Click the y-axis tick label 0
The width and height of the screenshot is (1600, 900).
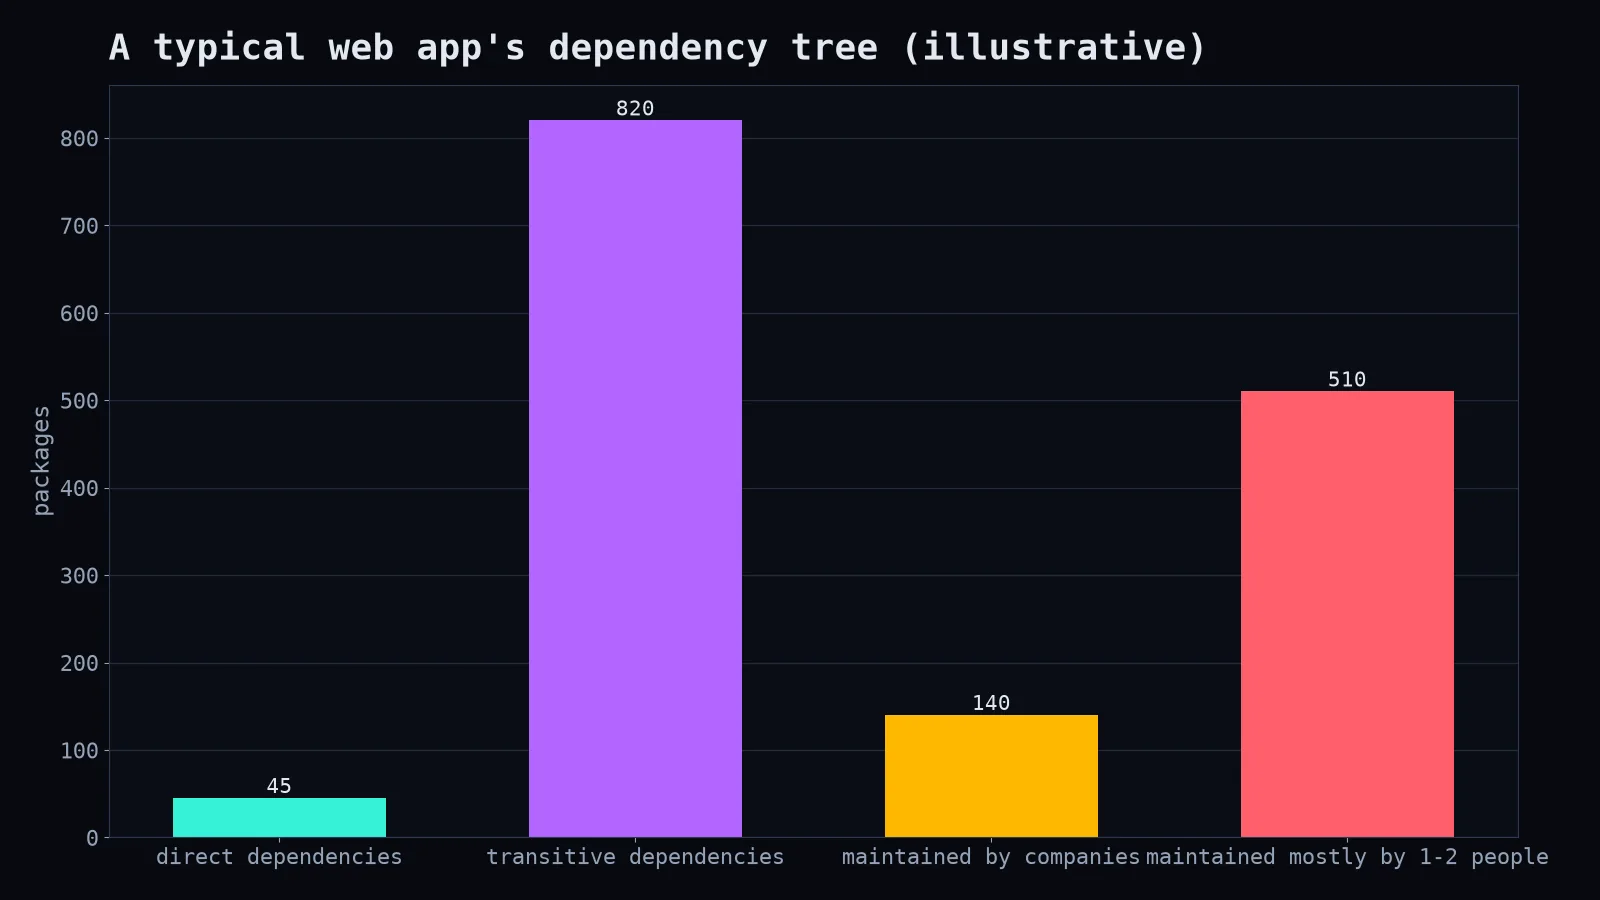pos(92,838)
